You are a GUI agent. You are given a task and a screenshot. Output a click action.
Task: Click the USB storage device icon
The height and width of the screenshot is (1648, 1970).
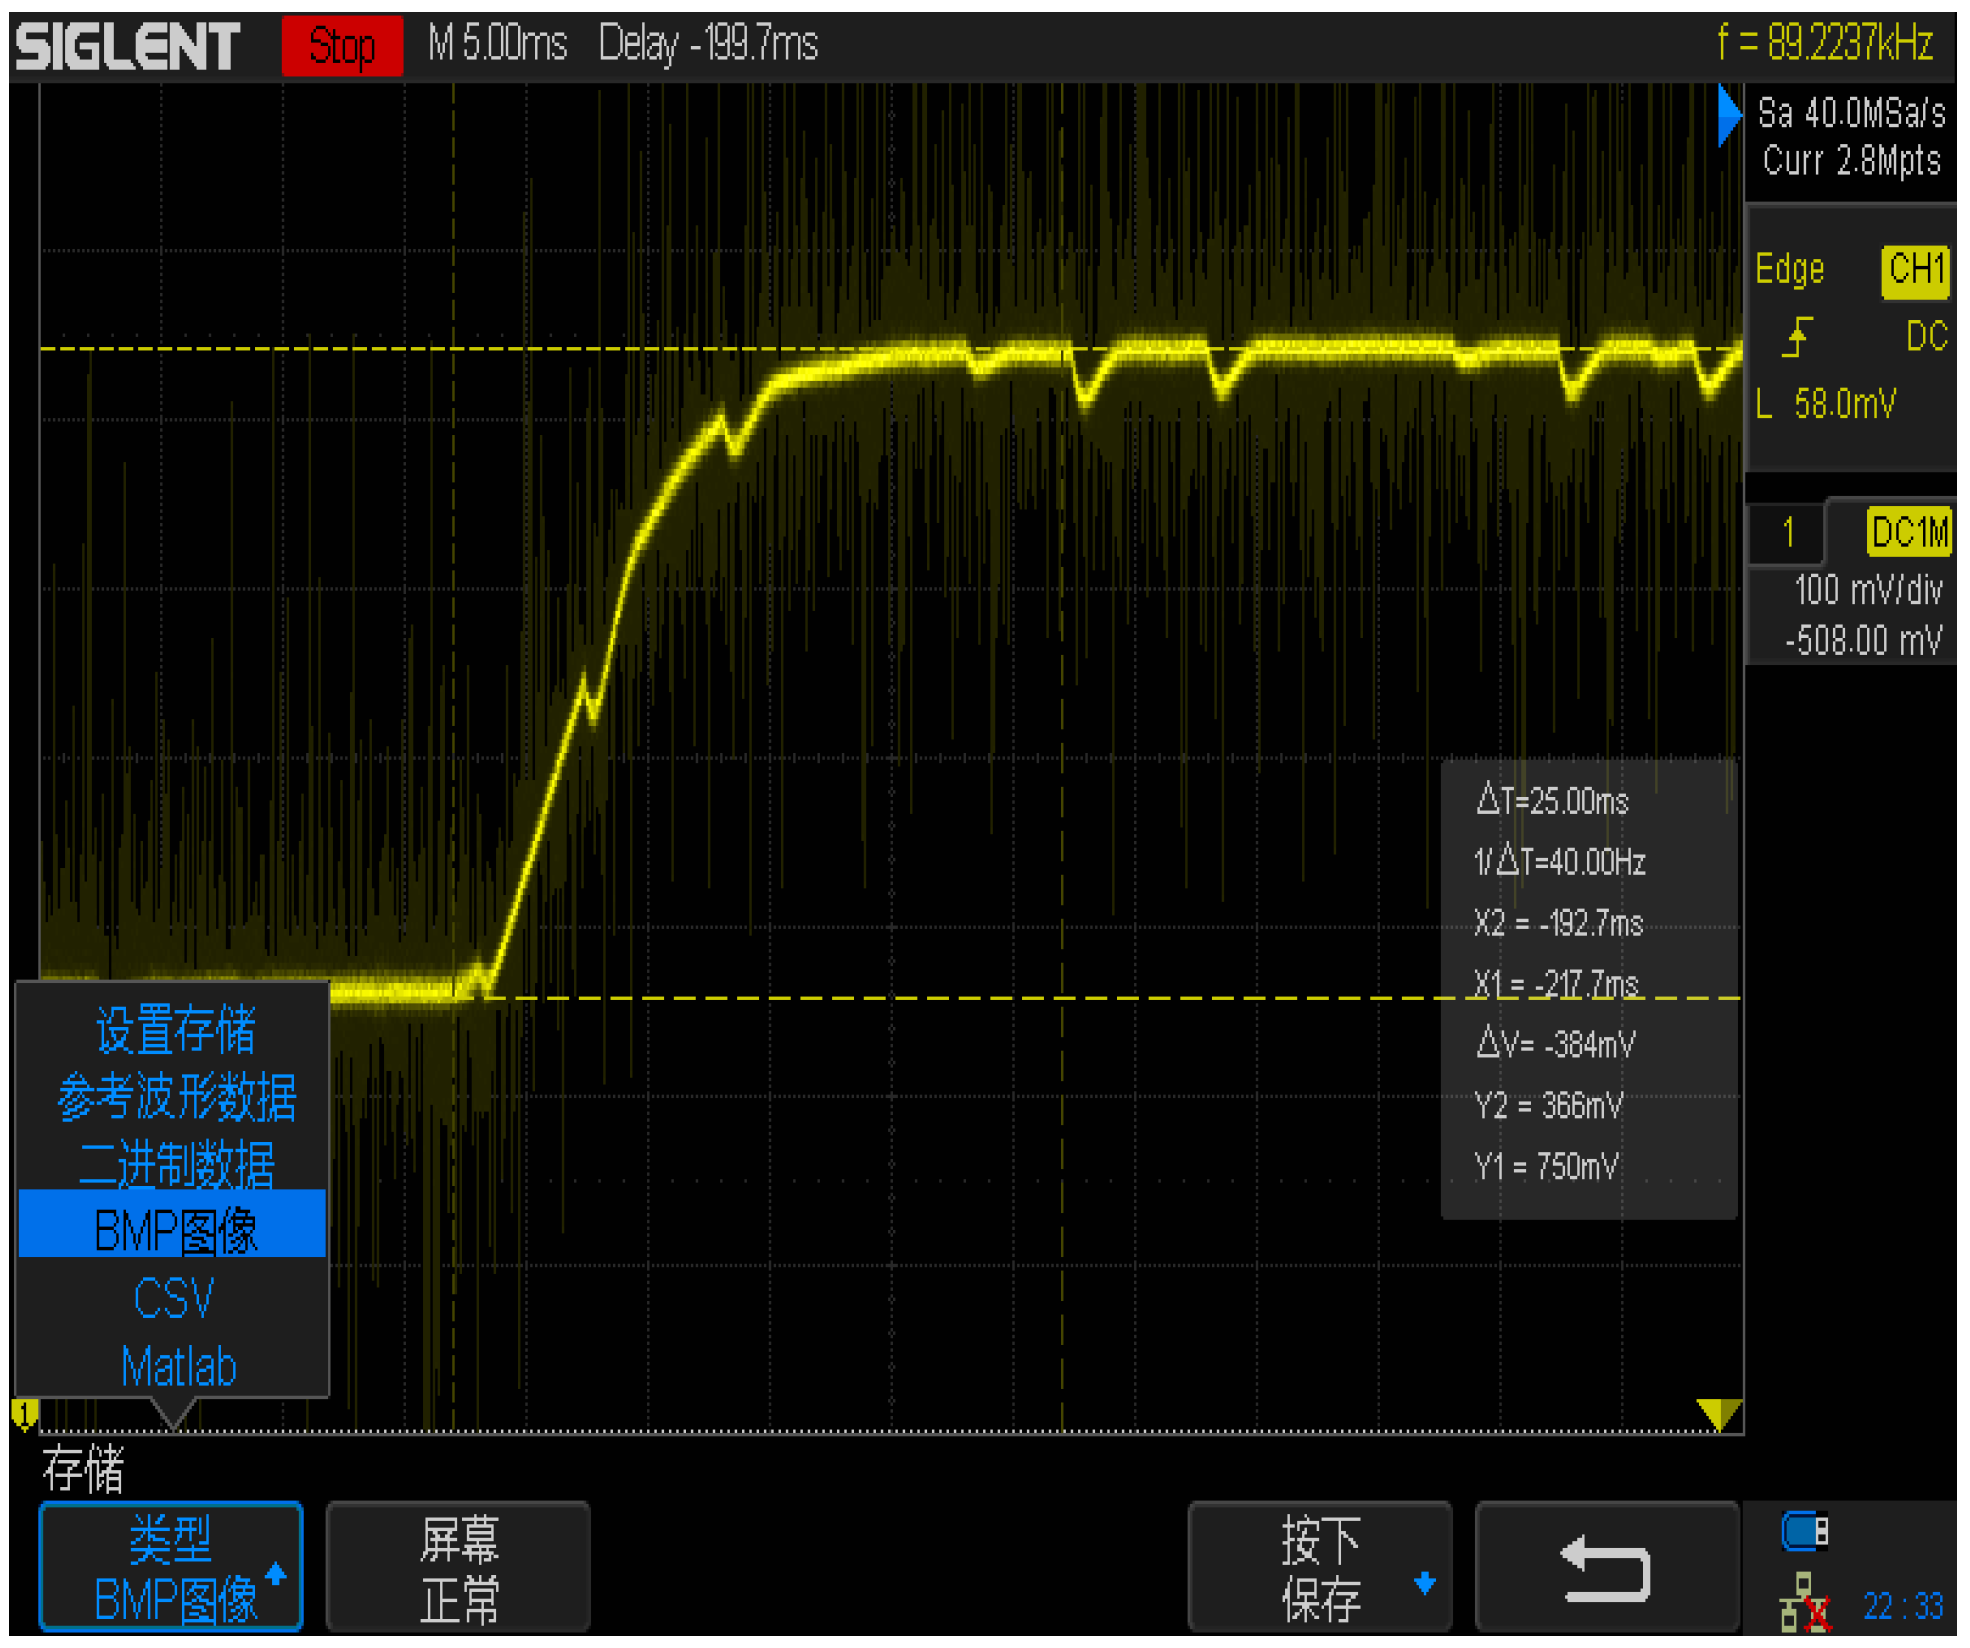pyautogui.click(x=1805, y=1531)
